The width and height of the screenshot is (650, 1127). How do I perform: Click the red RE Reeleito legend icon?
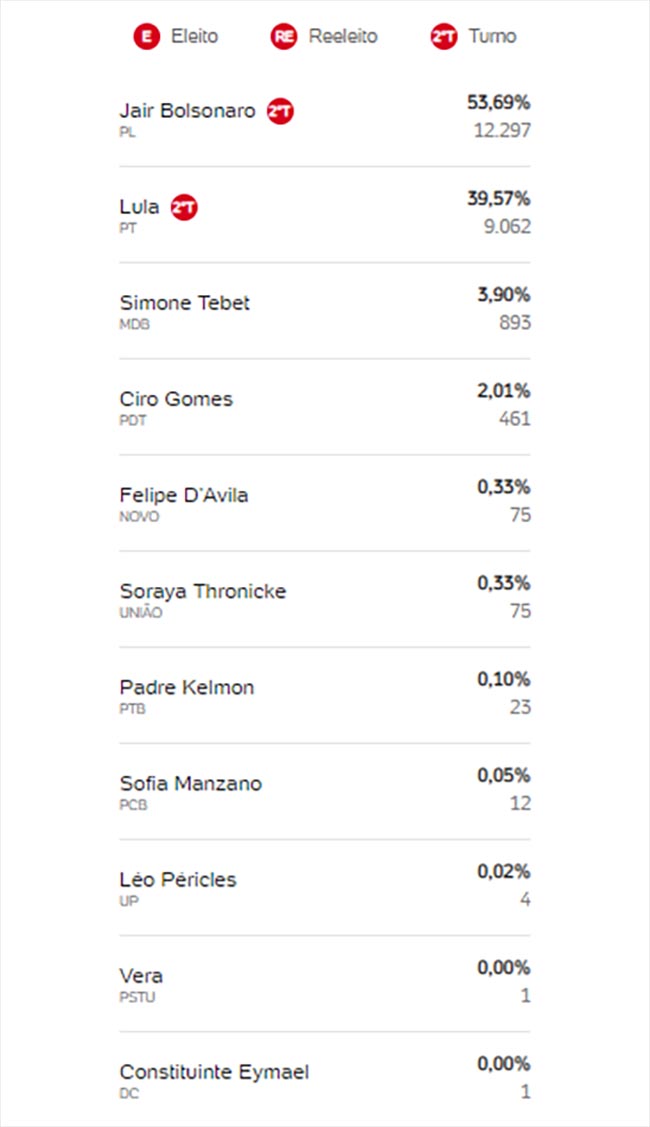click(284, 37)
